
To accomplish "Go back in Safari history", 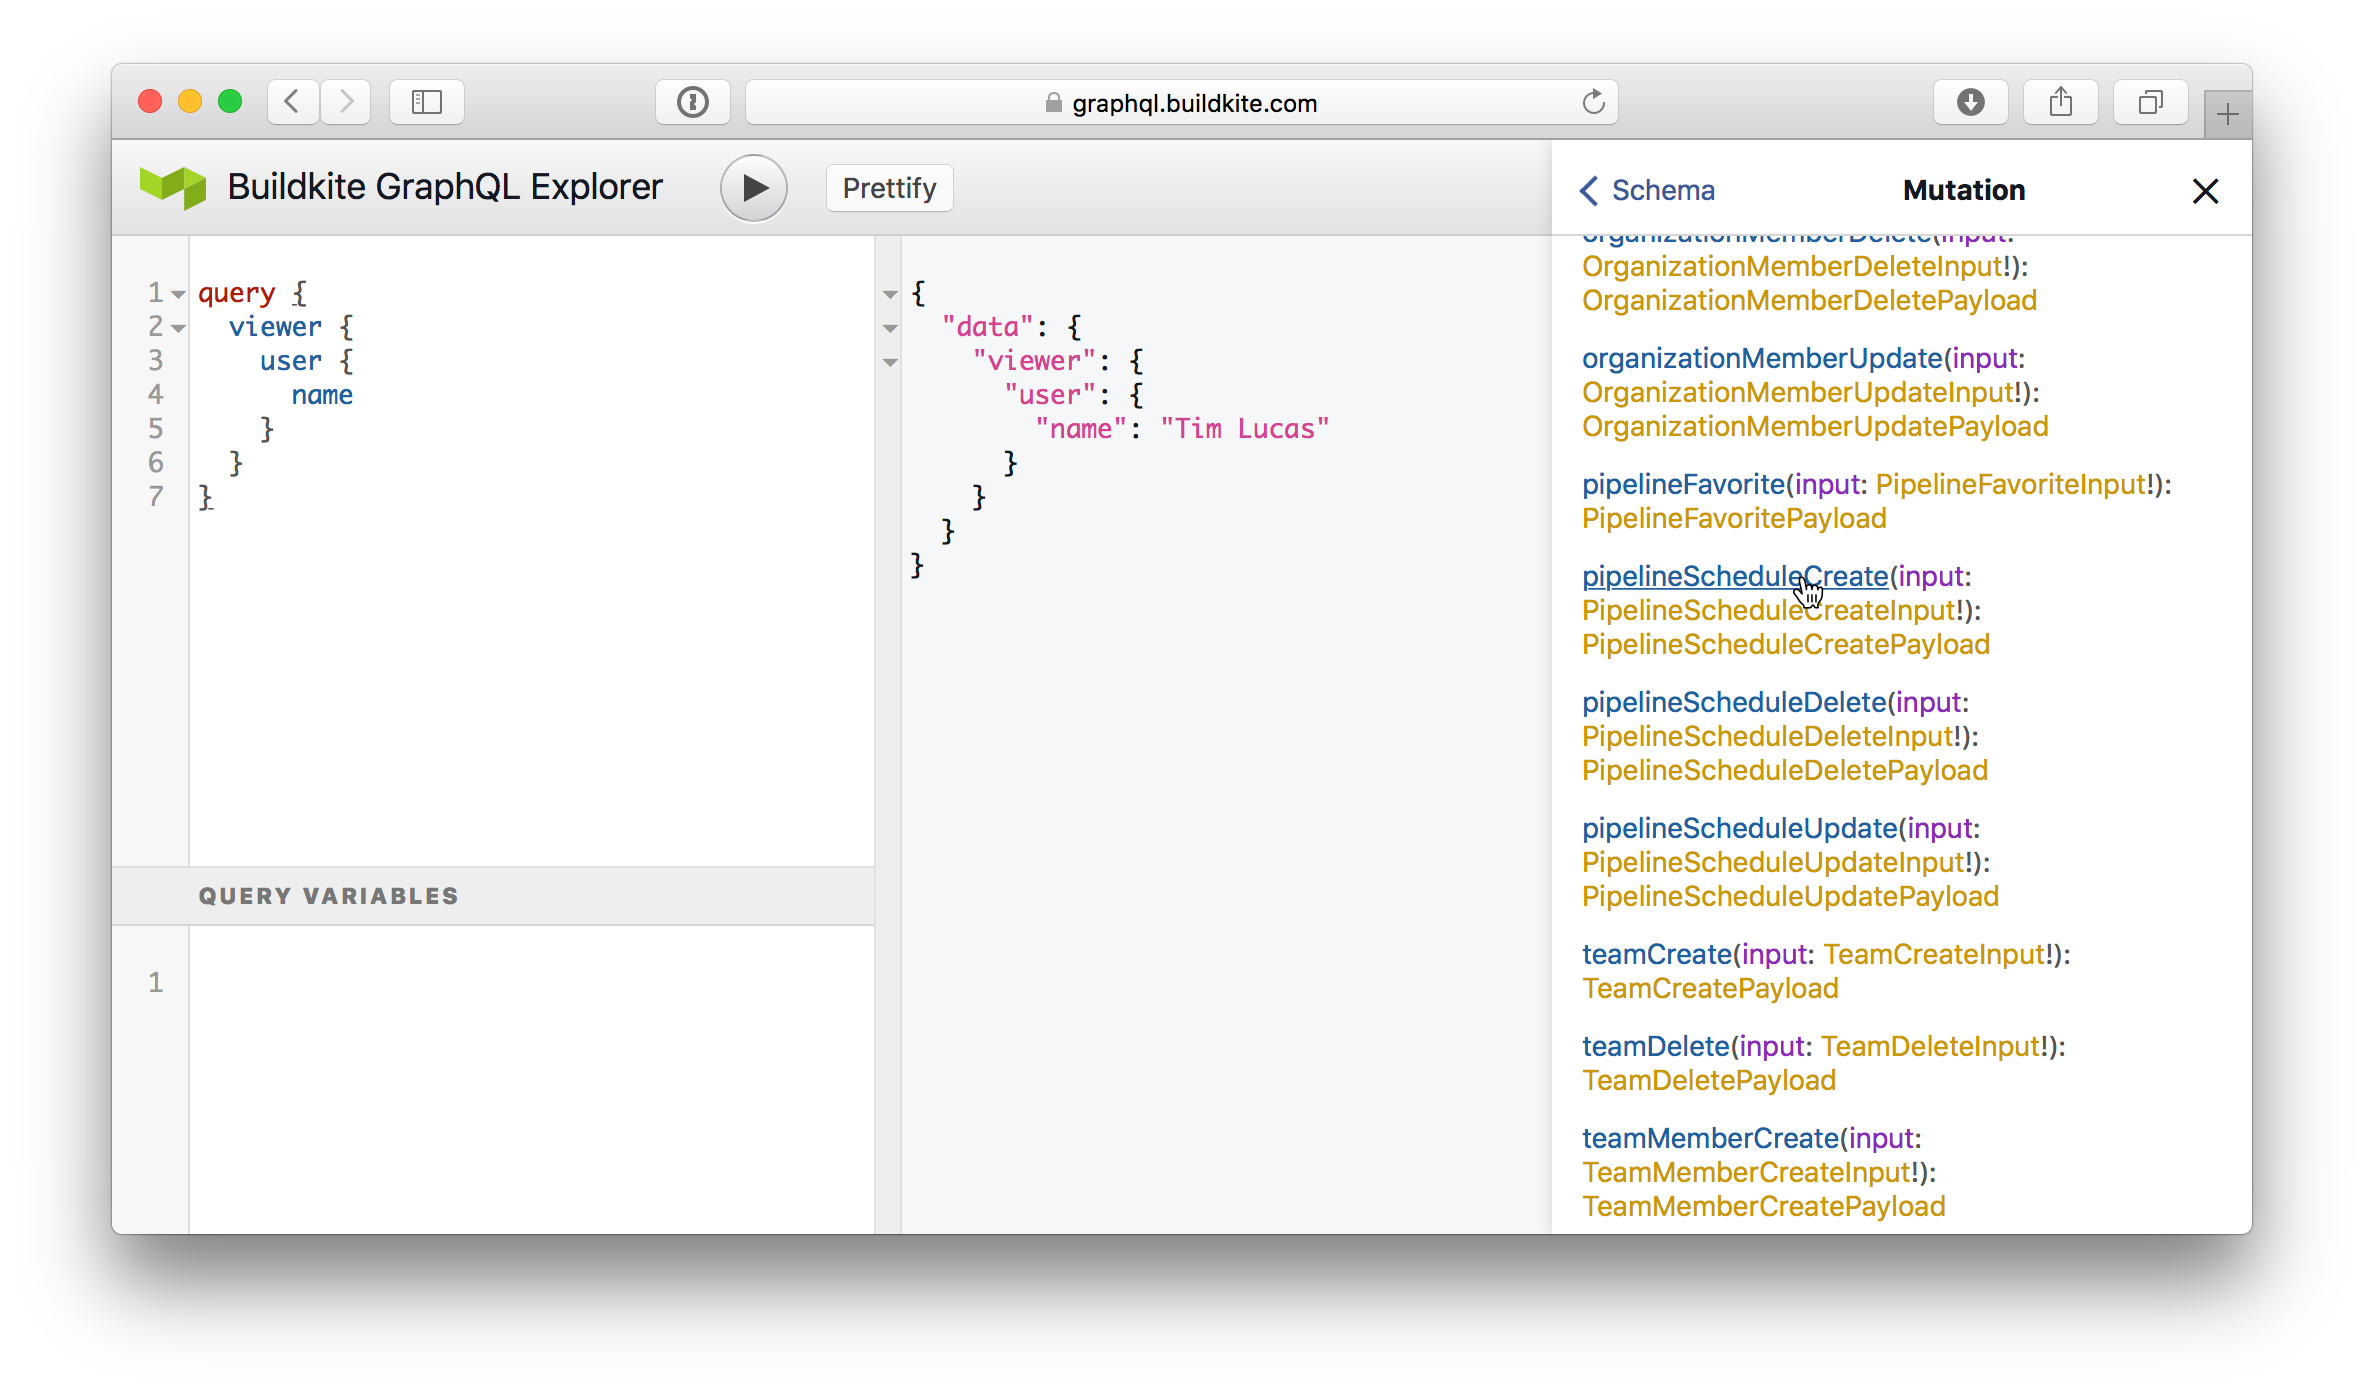I will point(292,102).
